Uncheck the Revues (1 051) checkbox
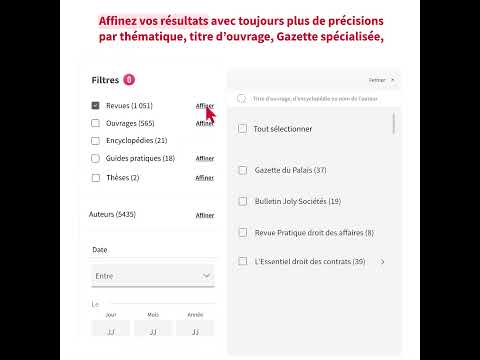Image resolution: width=480 pixels, height=360 pixels. click(95, 106)
